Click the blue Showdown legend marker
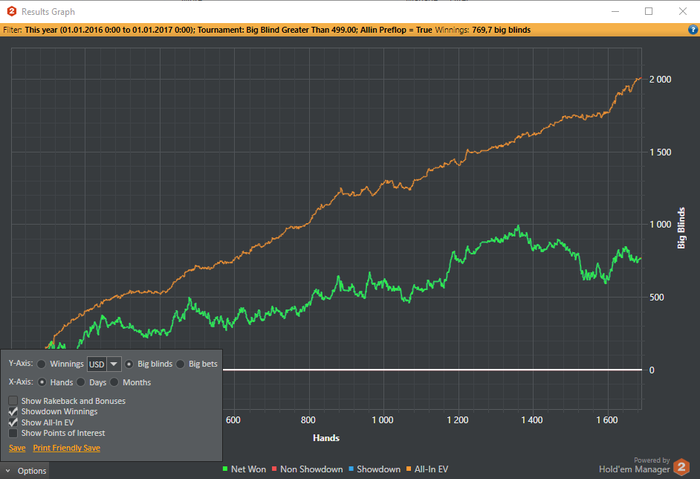This screenshot has height=479, width=700. (351, 469)
